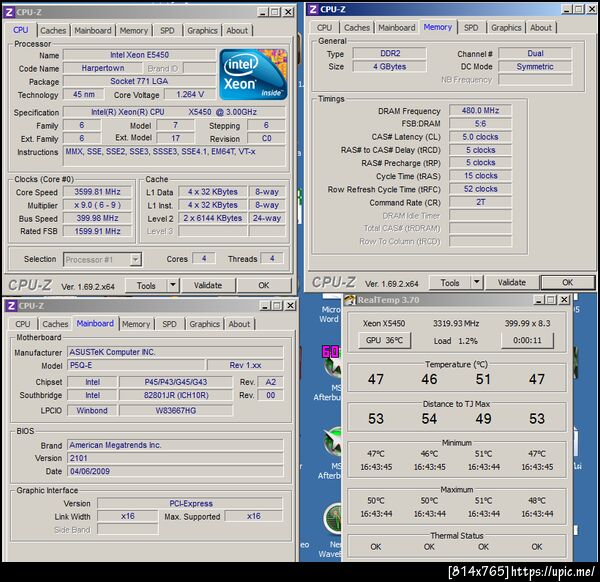Click Rated FSB value 1599.91 MHz

[97, 231]
